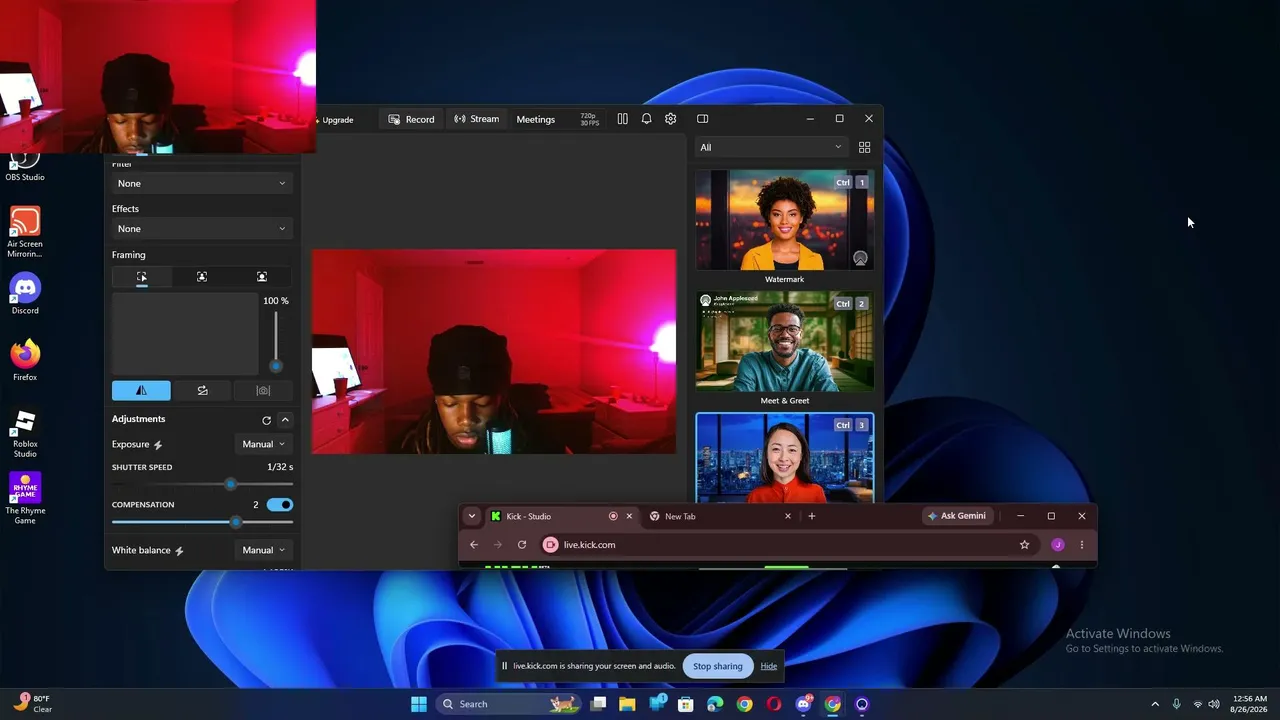Open a new Chrome tab
This screenshot has width=1280, height=720.
click(x=812, y=516)
